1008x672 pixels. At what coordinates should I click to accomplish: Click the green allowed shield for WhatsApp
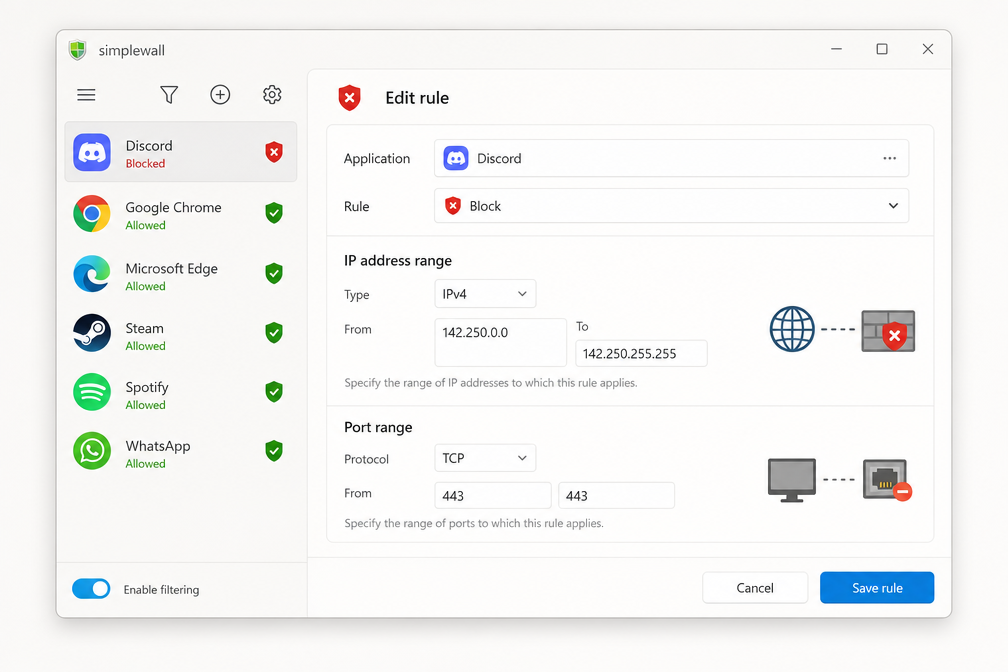274,451
